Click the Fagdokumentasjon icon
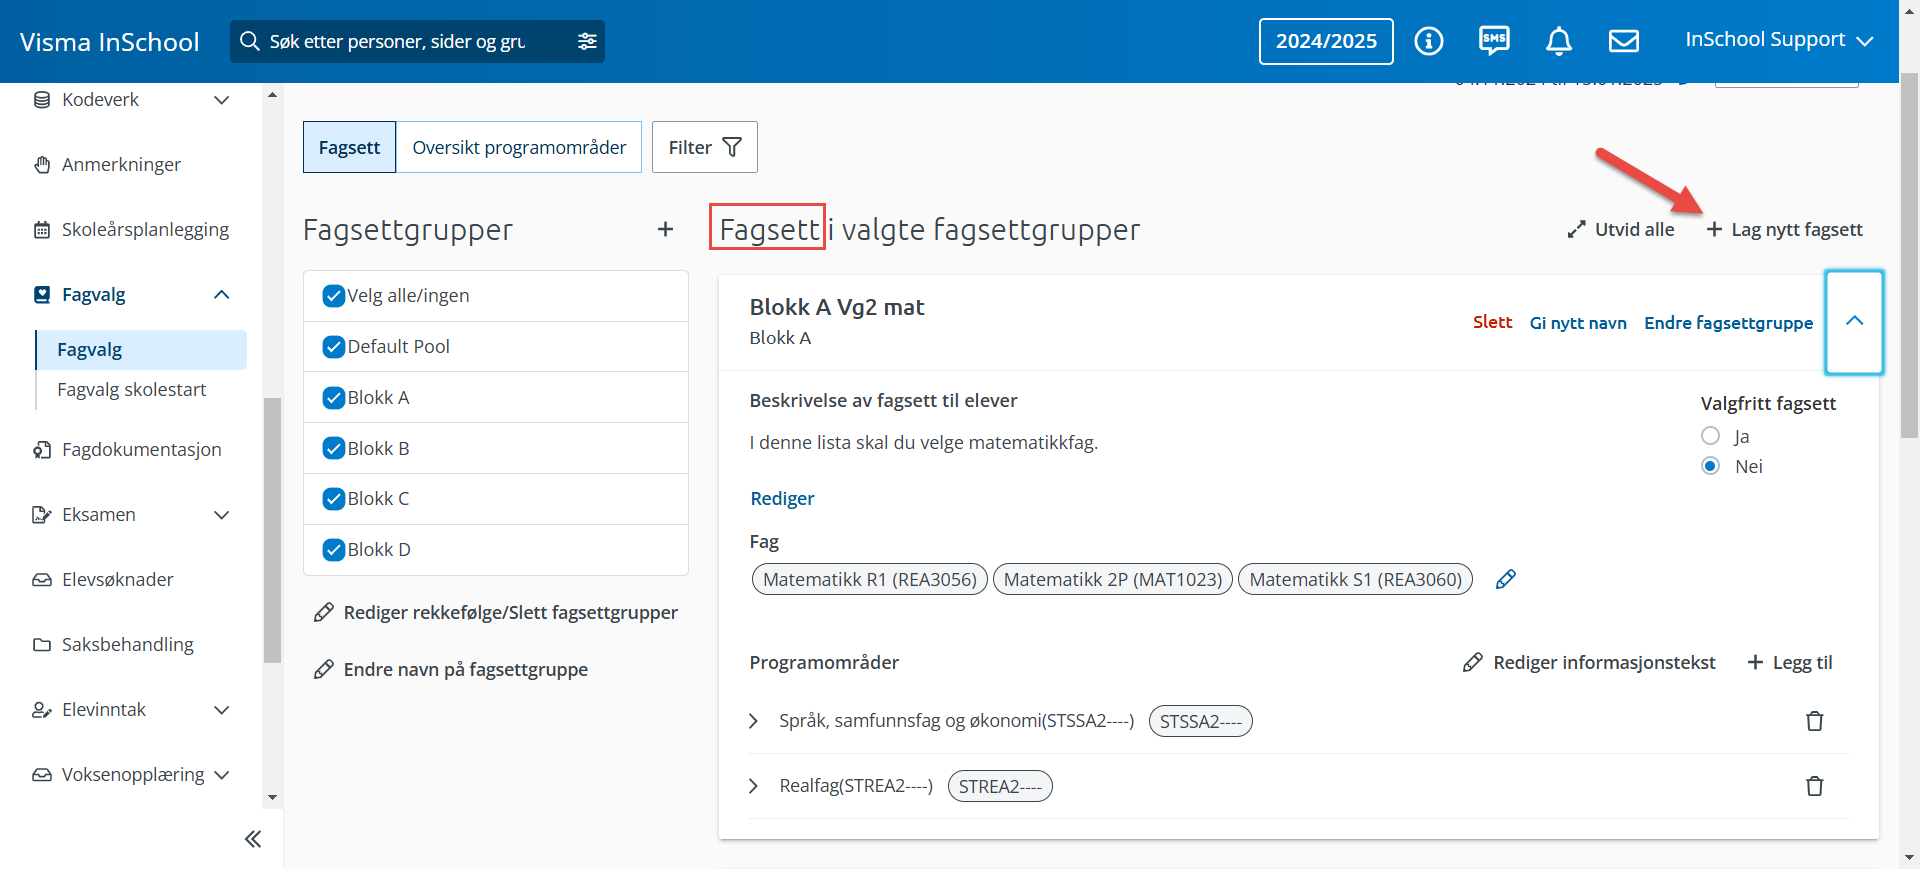 [x=42, y=450]
